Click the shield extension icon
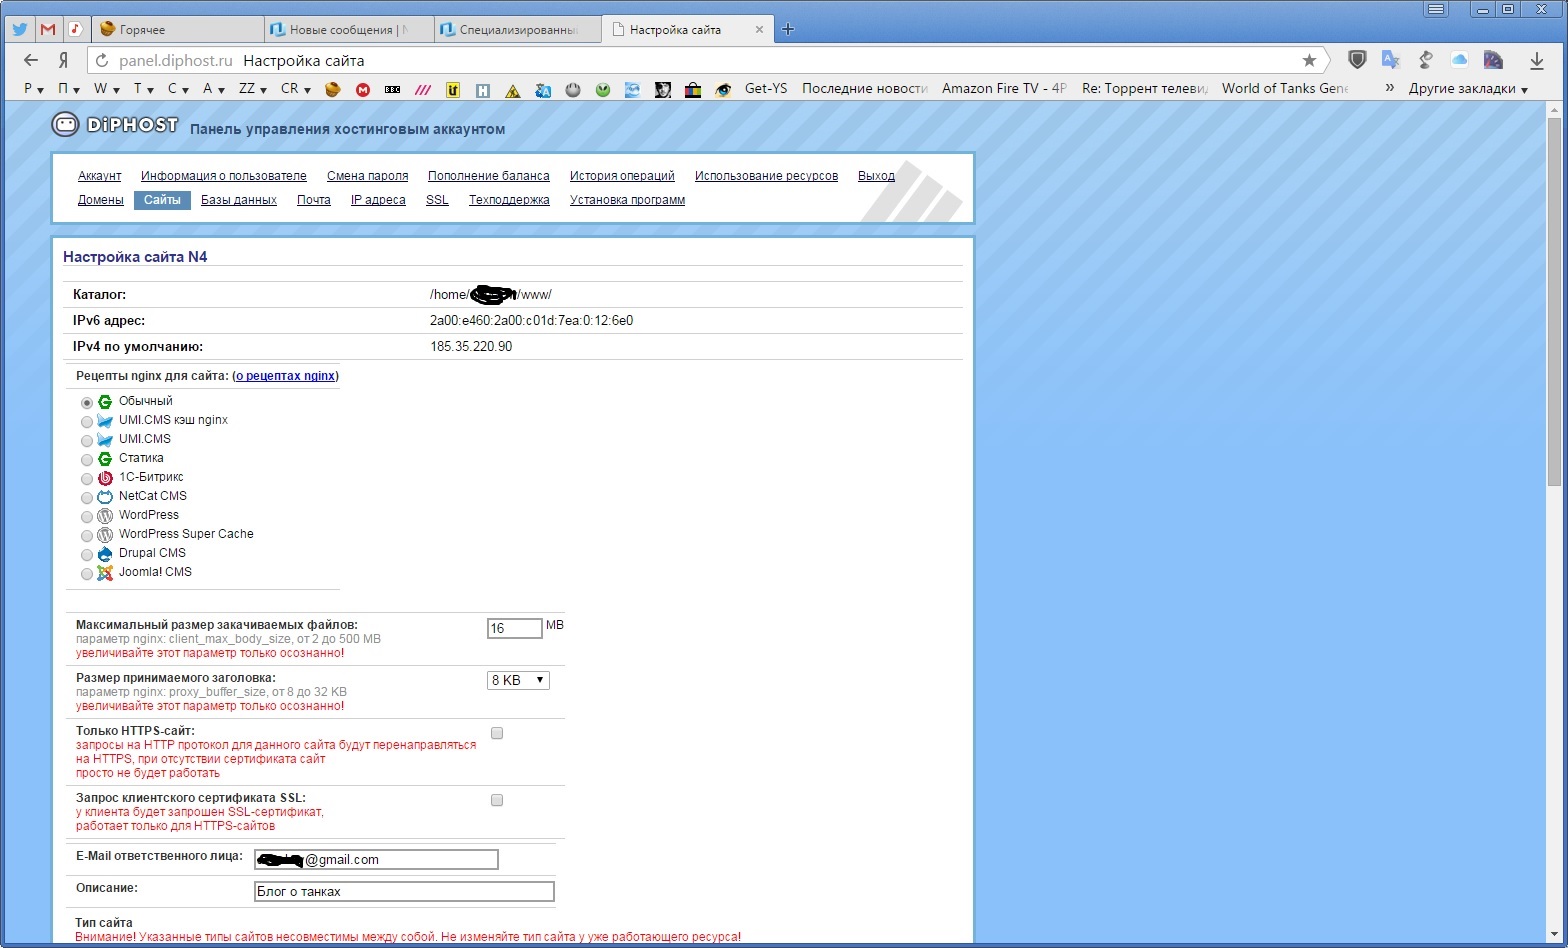Image resolution: width=1568 pixels, height=948 pixels. tap(1357, 60)
